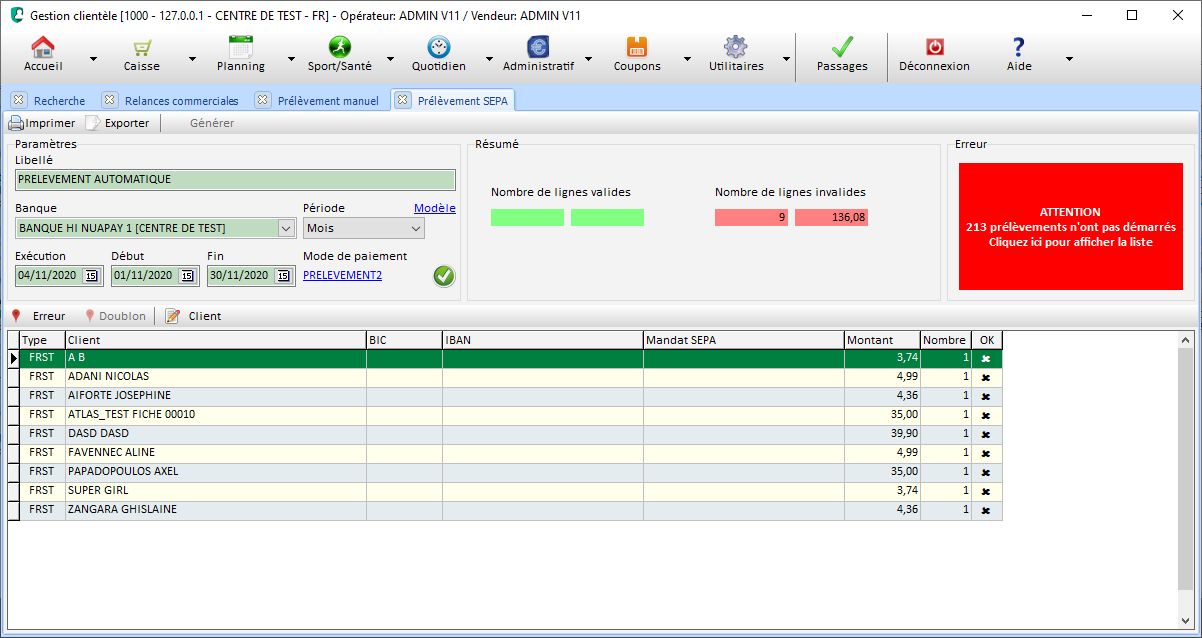The width and height of the screenshot is (1202, 638).
Task: Open the Planning calendar icon
Action: (240, 47)
